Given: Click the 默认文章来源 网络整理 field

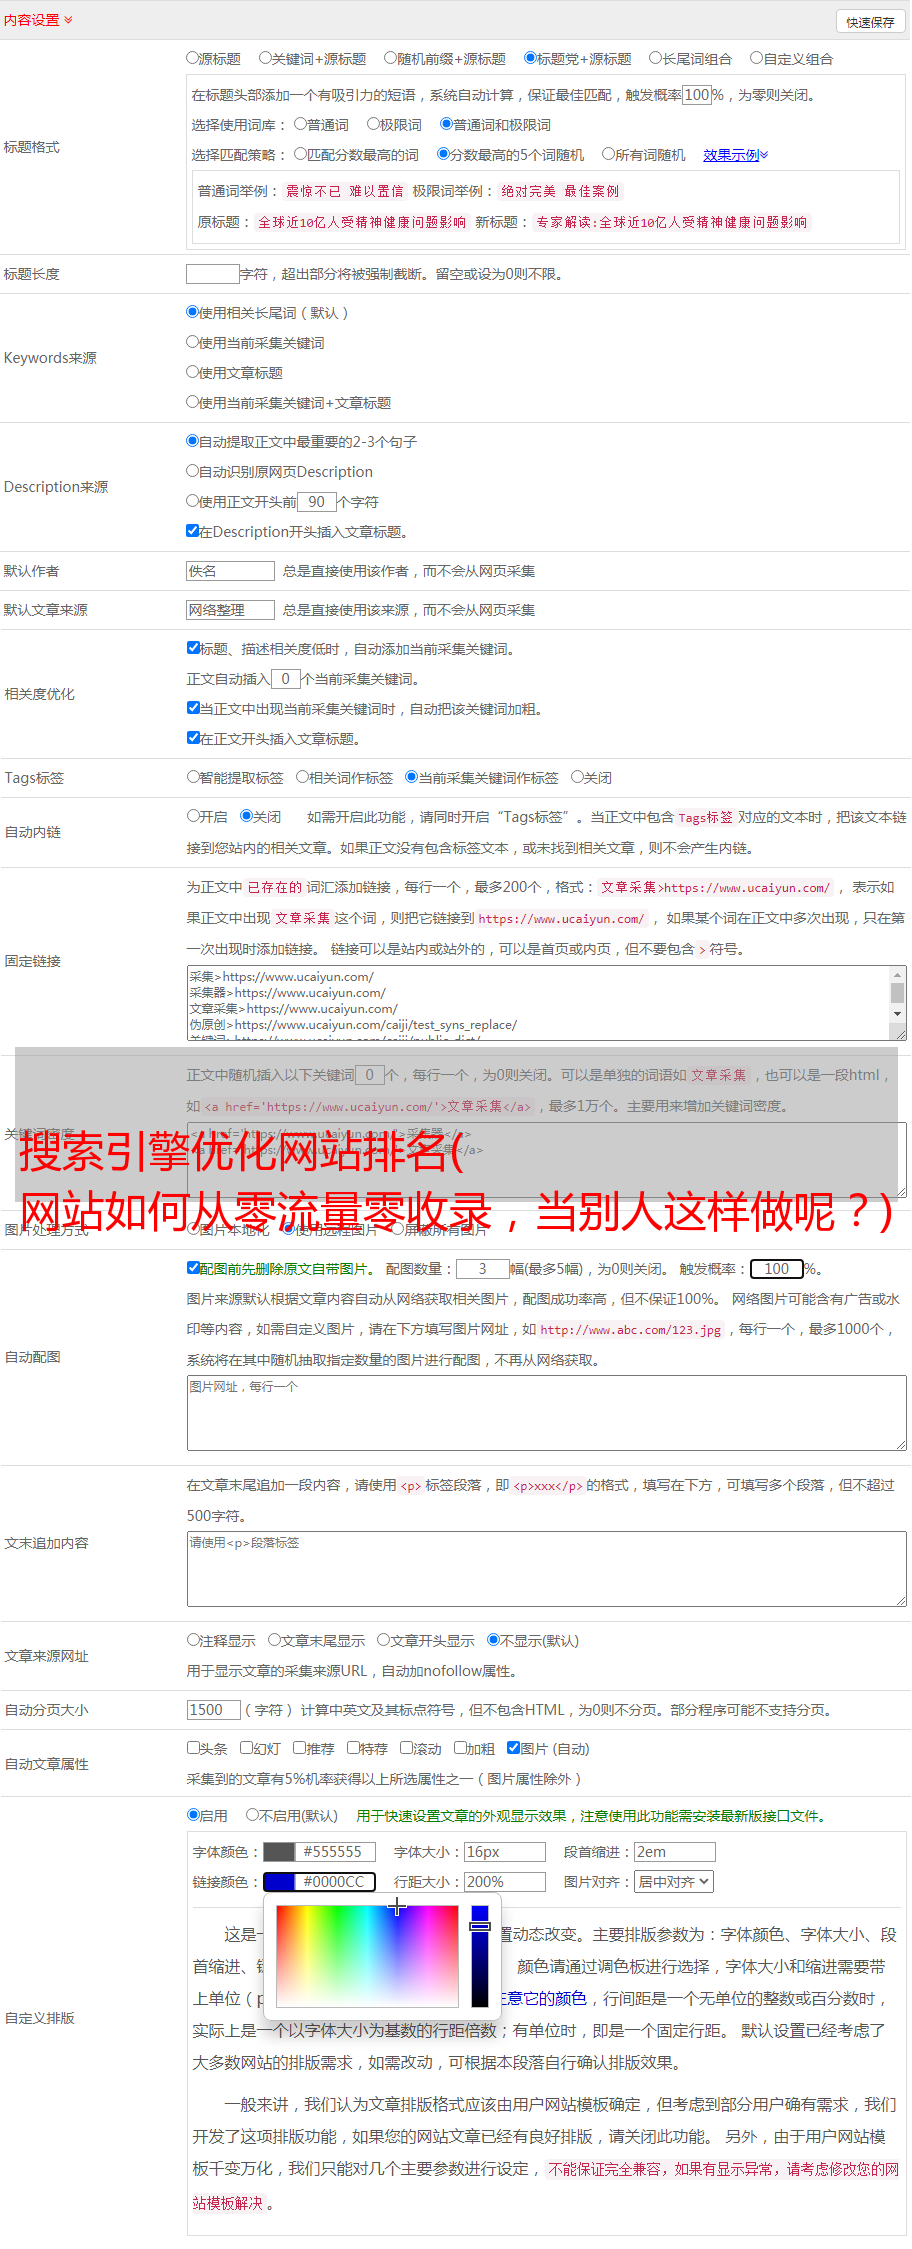Looking at the screenshot, I should click(x=230, y=610).
